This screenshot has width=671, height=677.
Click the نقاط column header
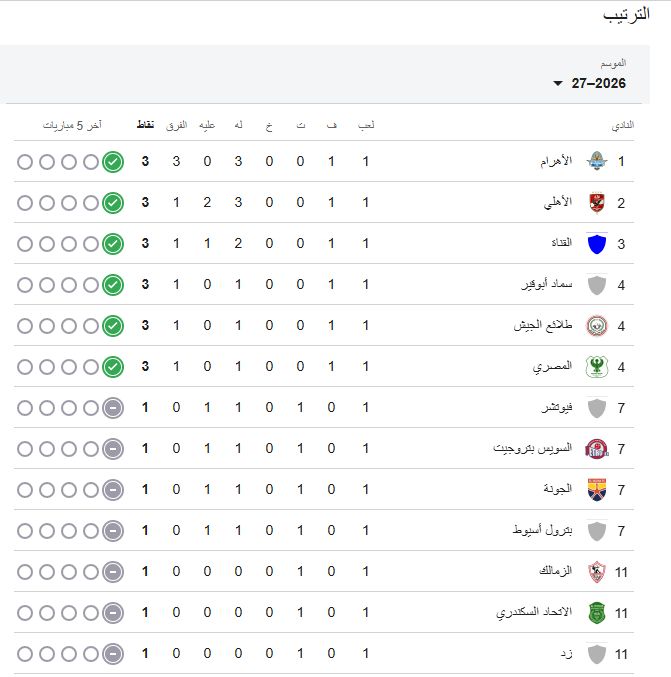tap(146, 125)
